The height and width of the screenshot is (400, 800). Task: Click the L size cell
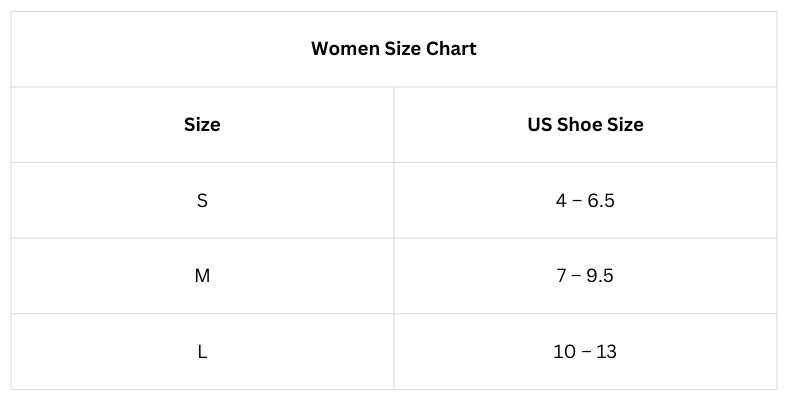pyautogui.click(x=202, y=352)
